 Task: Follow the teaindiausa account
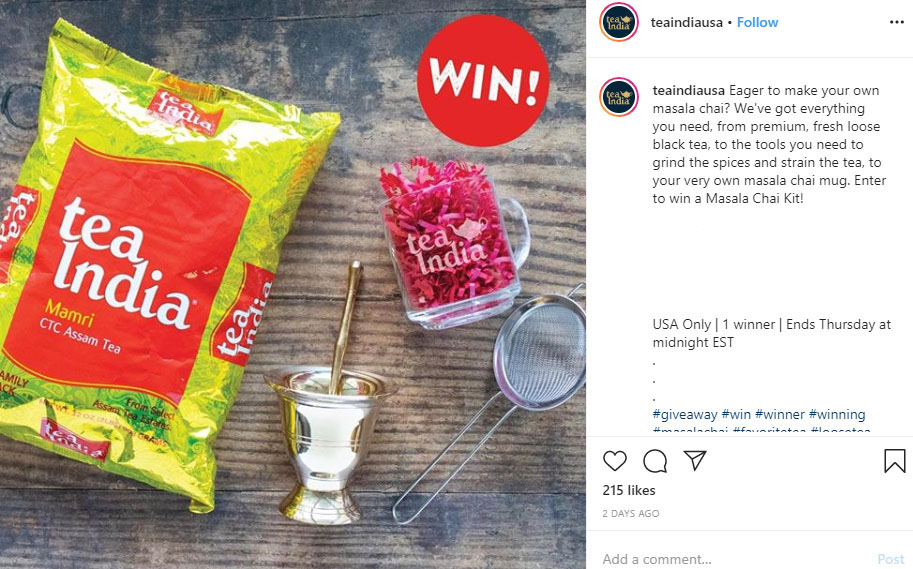point(757,22)
